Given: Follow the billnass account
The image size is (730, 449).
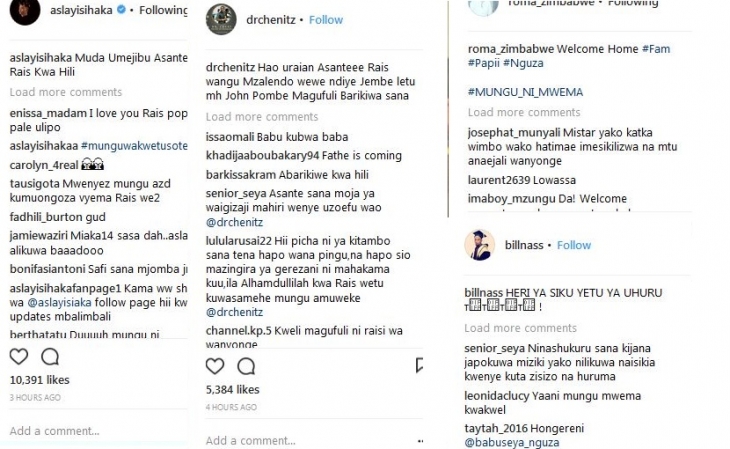Looking at the screenshot, I should coord(574,245).
